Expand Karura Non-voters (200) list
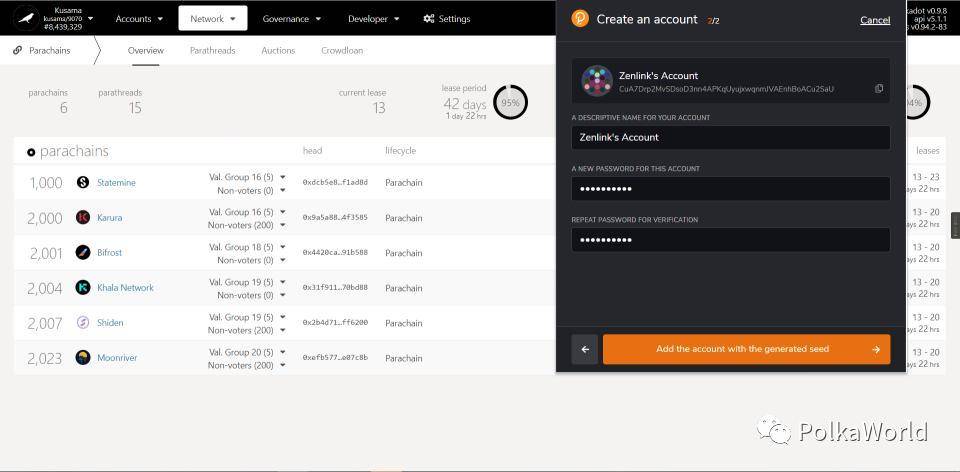 [247, 225]
